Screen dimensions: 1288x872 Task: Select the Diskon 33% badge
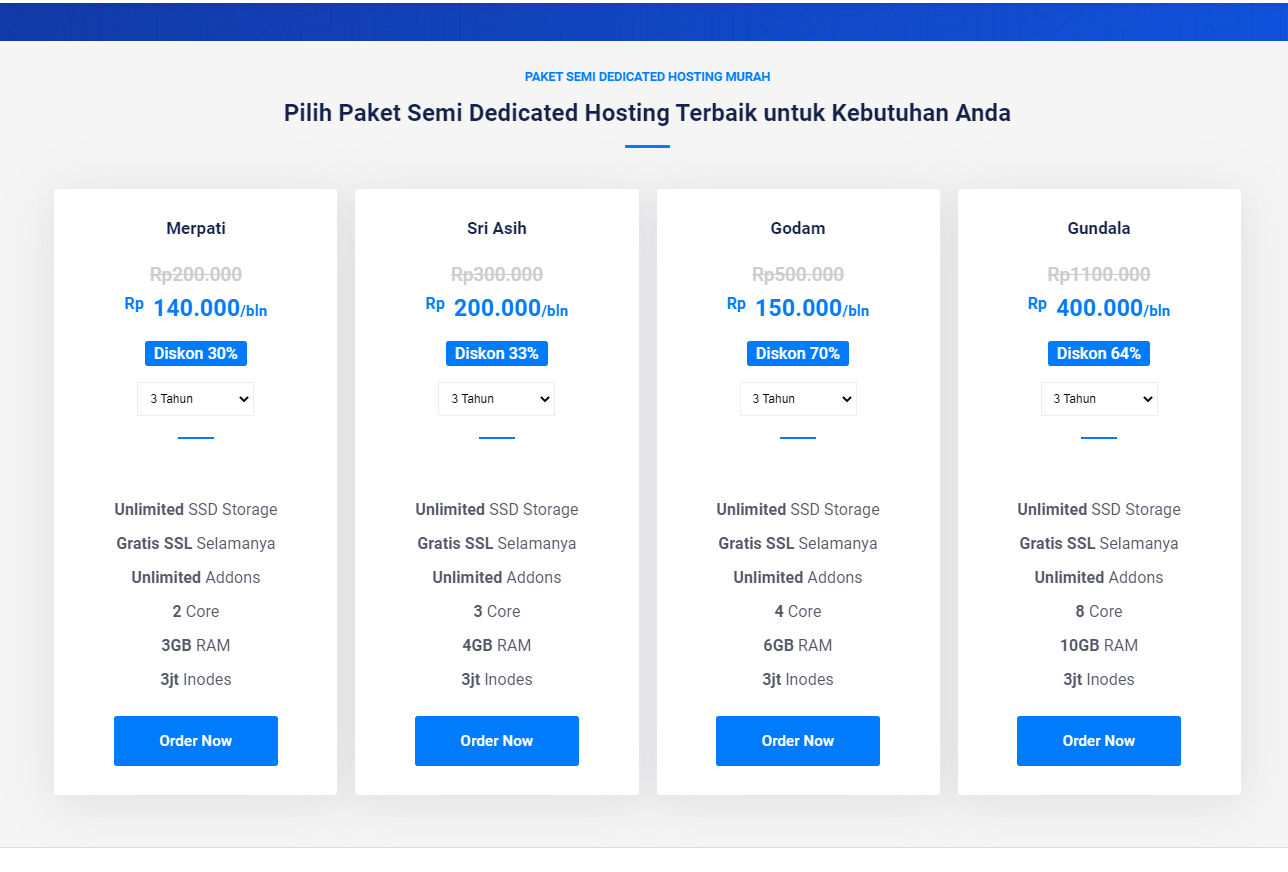497,353
